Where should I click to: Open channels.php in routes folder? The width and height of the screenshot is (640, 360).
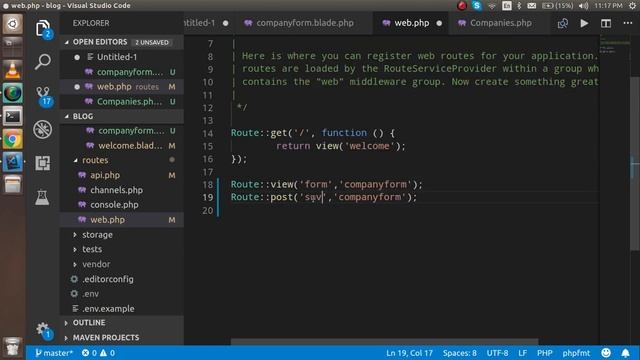[x=122, y=190]
